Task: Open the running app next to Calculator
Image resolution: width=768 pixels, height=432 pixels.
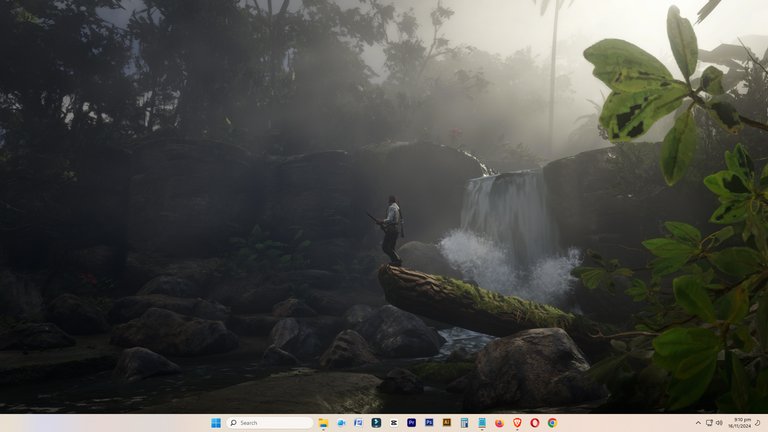Action: (482, 423)
